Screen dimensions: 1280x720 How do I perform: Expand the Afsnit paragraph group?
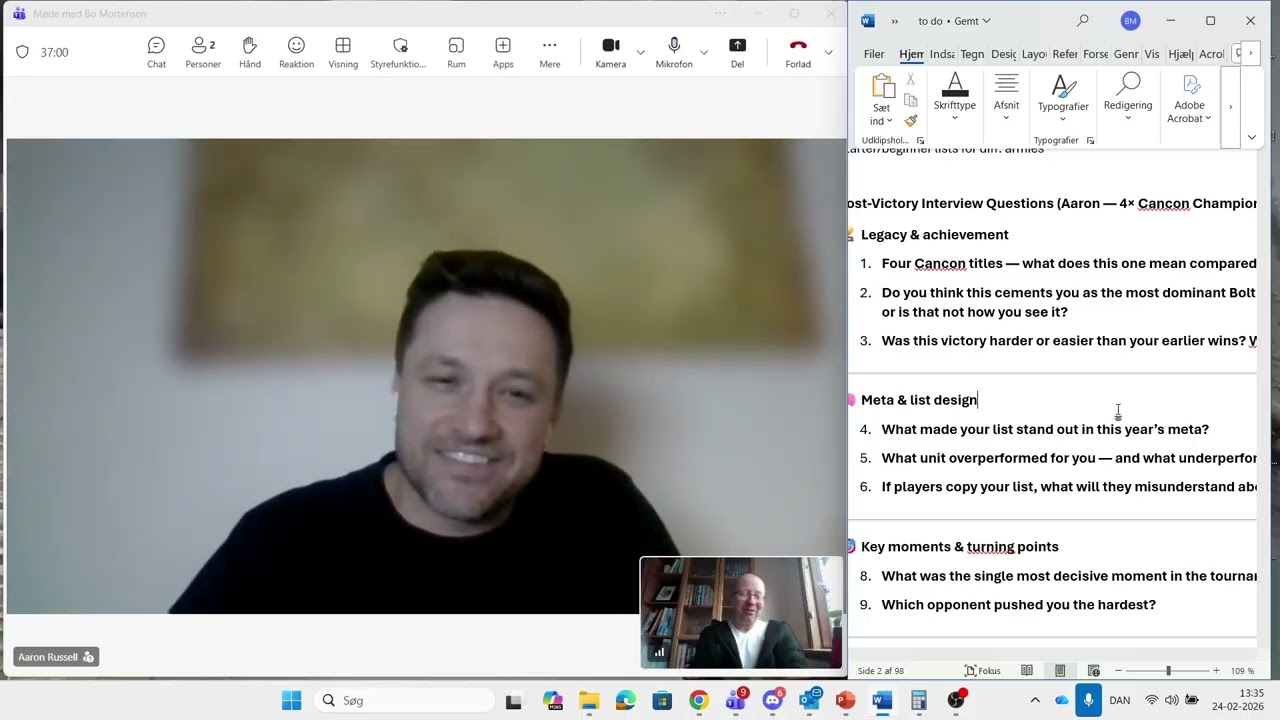(x=1006, y=98)
